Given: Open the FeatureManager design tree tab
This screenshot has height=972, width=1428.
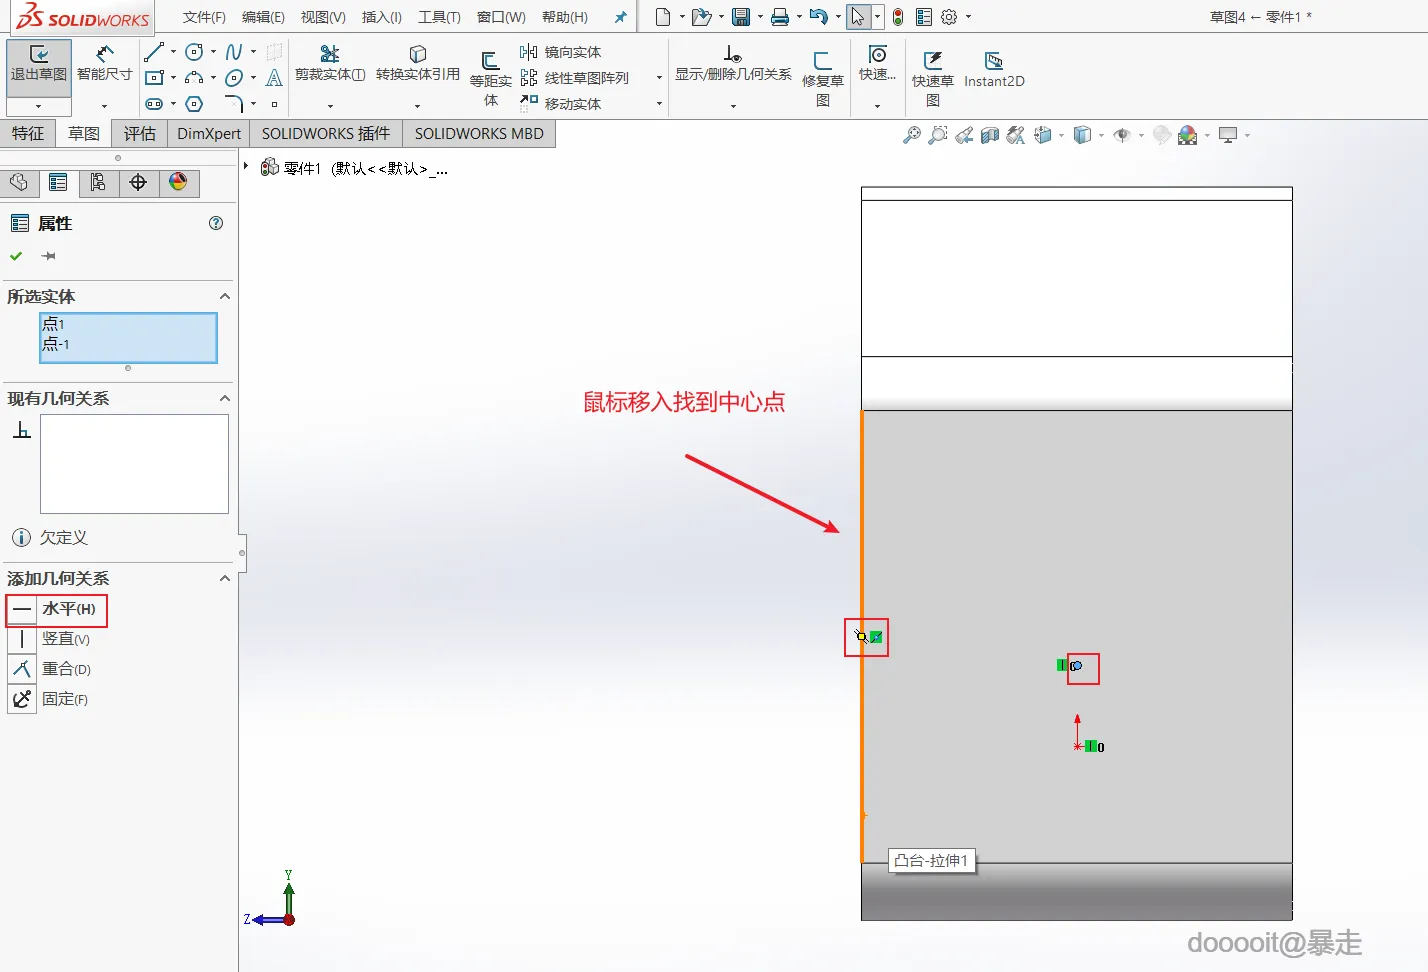Looking at the screenshot, I should tap(19, 182).
